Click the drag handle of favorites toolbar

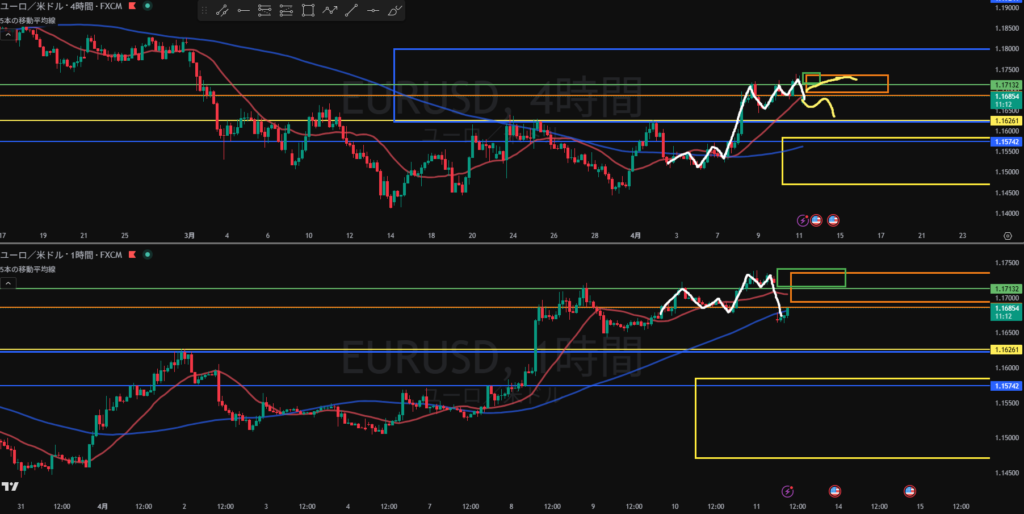(204, 11)
